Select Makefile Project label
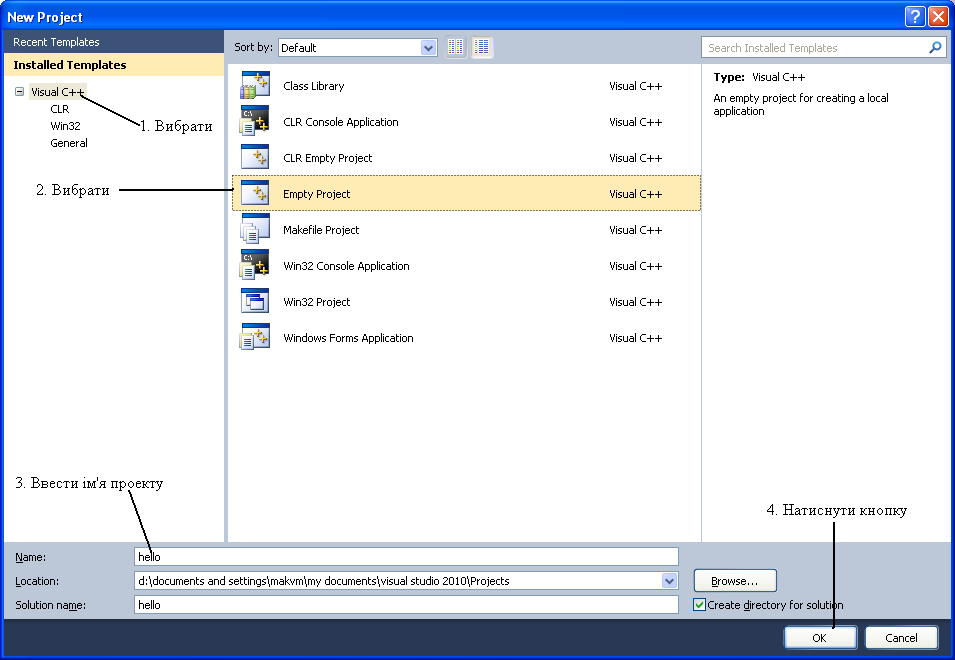This screenshot has height=660, width=955. [321, 230]
